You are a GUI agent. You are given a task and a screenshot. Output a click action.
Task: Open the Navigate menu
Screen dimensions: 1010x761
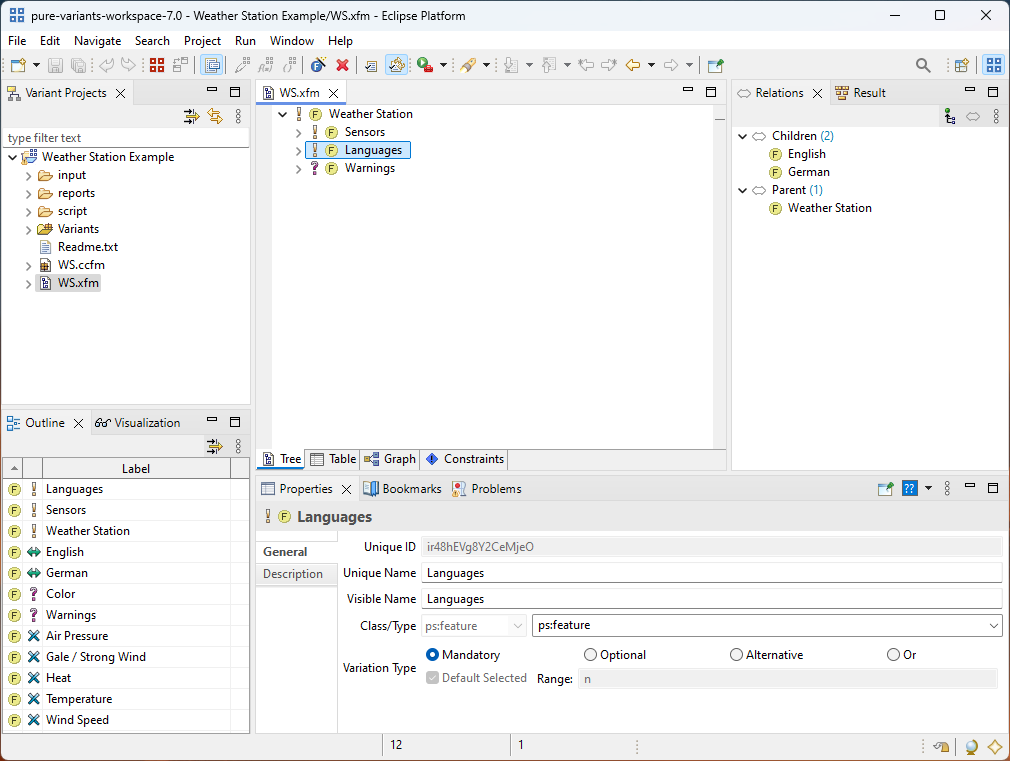(97, 41)
